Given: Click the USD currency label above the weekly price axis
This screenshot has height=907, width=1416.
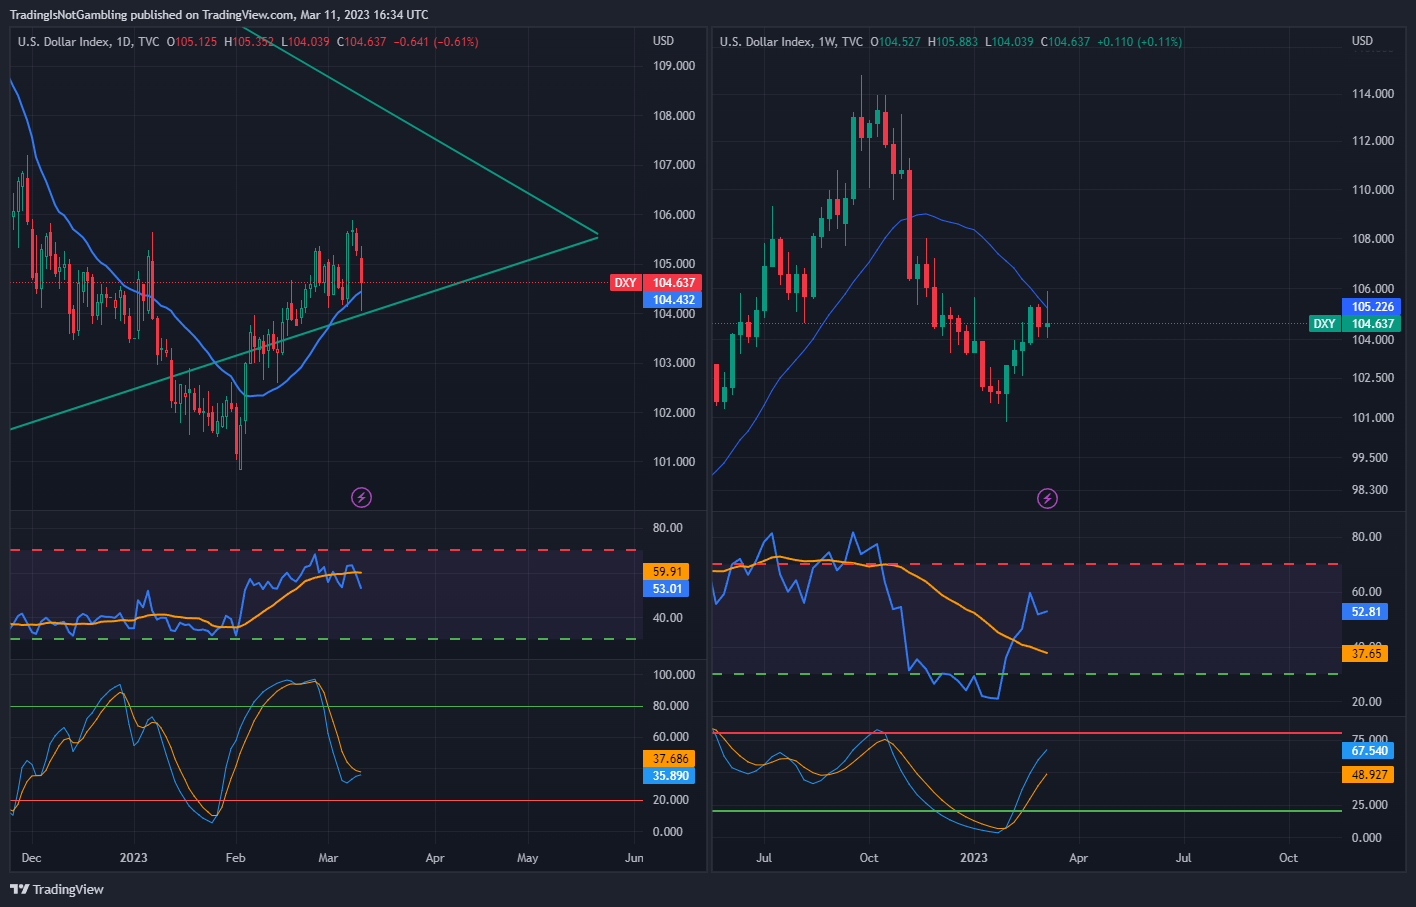Looking at the screenshot, I should coord(1362,41).
